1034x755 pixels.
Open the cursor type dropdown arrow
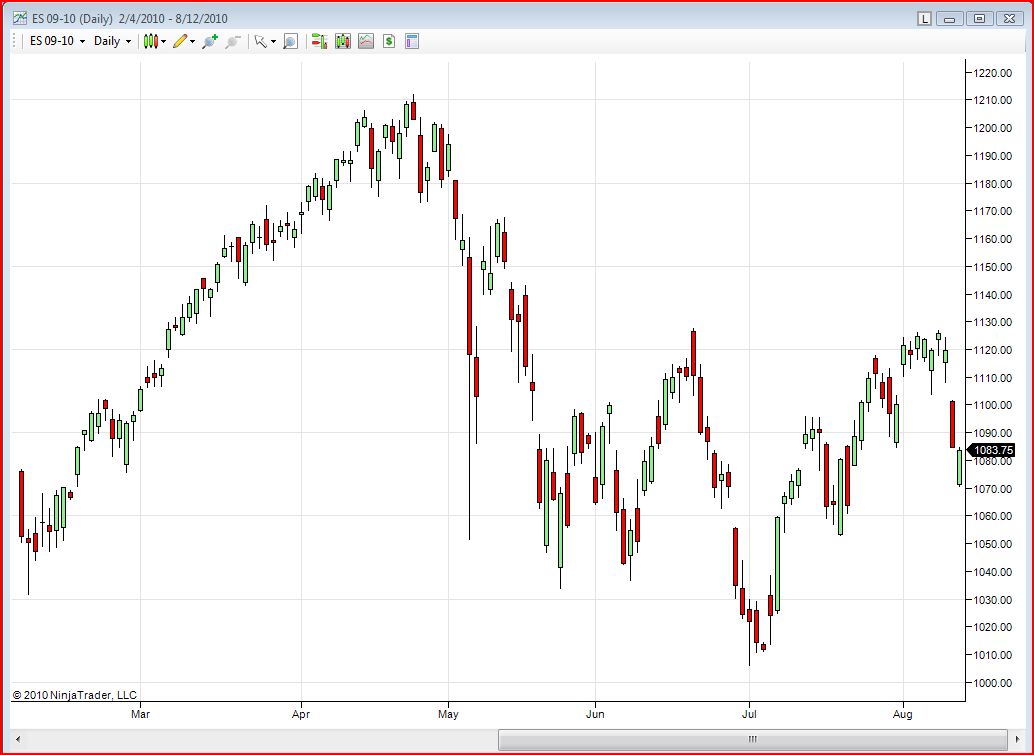(x=273, y=42)
